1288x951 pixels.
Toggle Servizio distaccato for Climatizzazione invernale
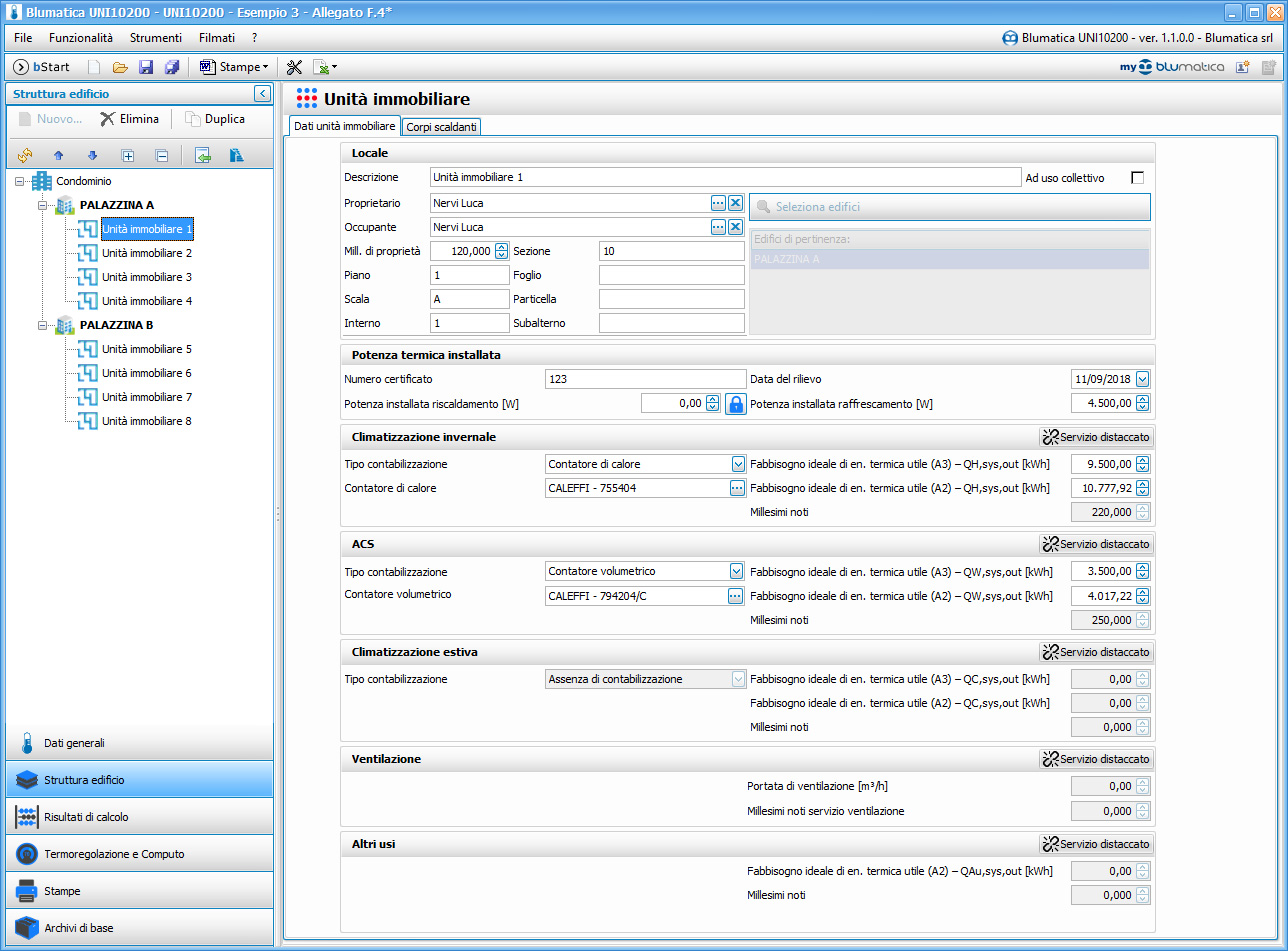click(1096, 437)
